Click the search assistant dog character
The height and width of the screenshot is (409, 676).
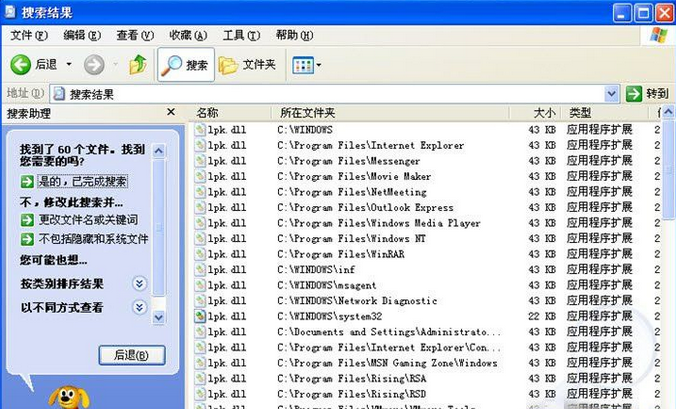[69, 397]
